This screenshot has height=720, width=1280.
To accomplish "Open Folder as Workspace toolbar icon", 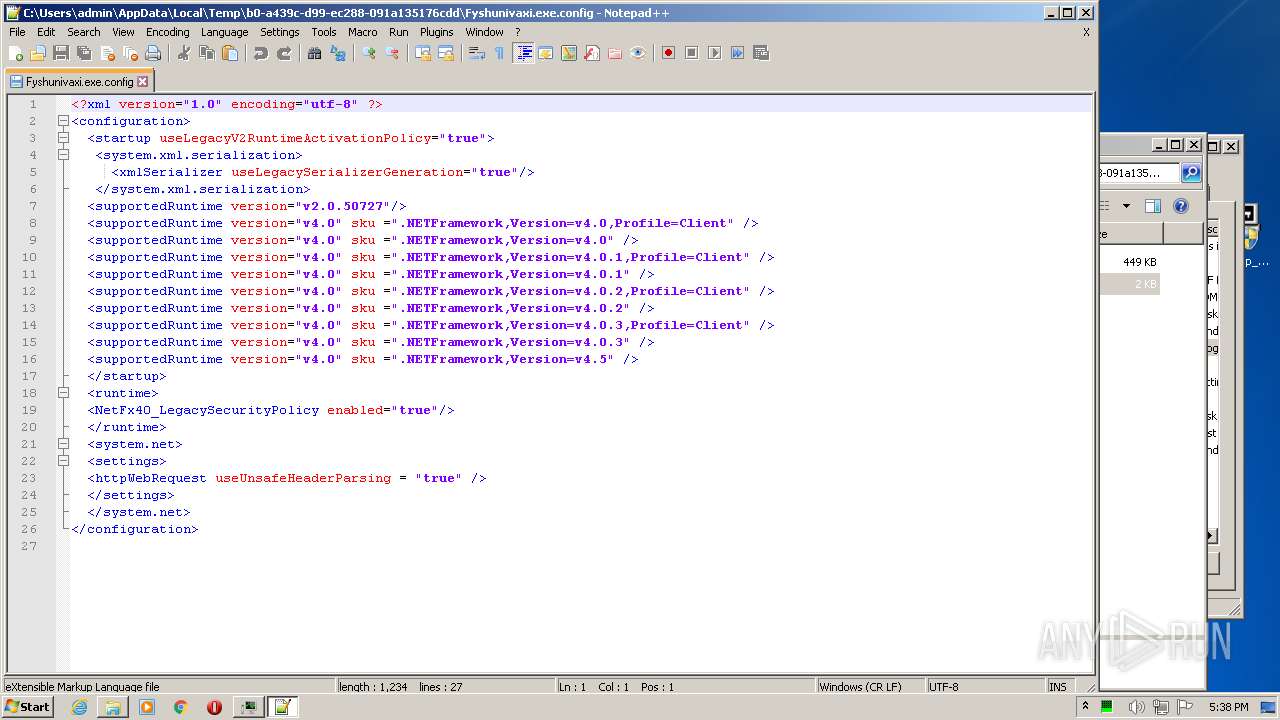I will (615, 53).
